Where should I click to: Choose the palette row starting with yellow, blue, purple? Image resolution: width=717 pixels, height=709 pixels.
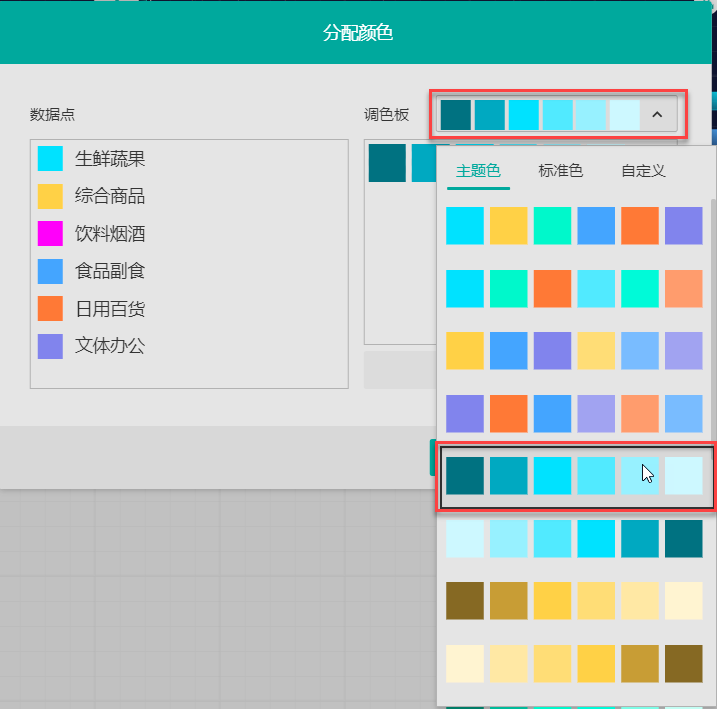[x=574, y=351]
